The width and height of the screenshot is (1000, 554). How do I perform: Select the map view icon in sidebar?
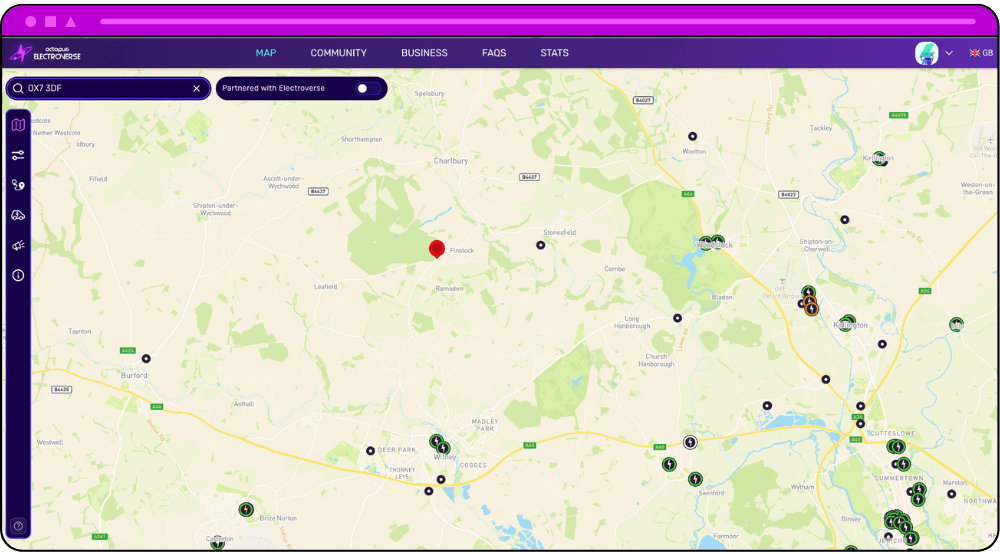[x=18, y=125]
